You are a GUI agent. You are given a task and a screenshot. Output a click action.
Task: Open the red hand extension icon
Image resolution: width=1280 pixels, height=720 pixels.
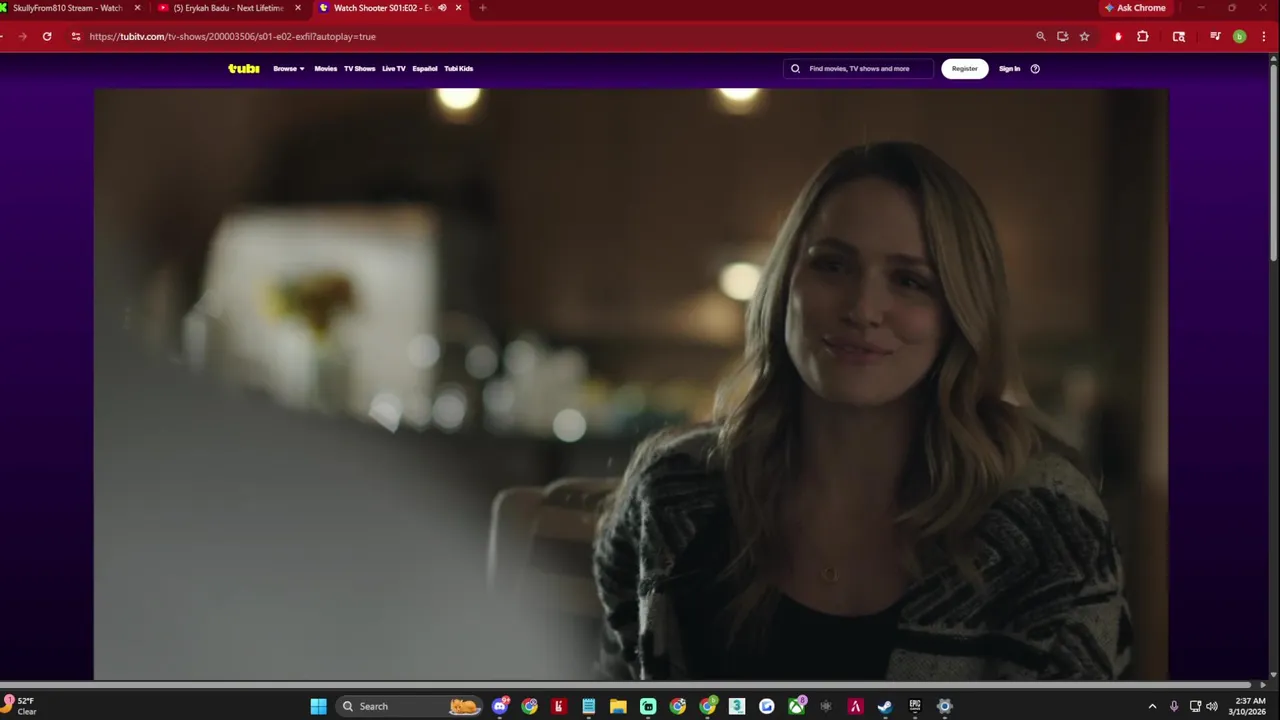tap(1118, 37)
